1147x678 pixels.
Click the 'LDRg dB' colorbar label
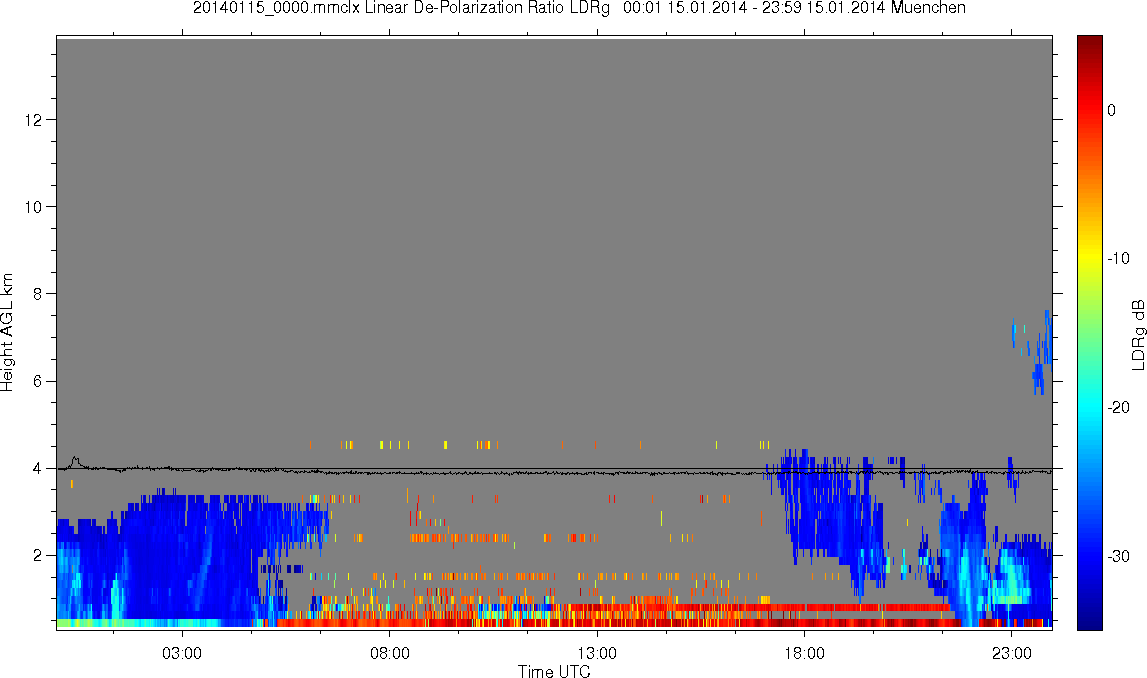click(x=1137, y=334)
